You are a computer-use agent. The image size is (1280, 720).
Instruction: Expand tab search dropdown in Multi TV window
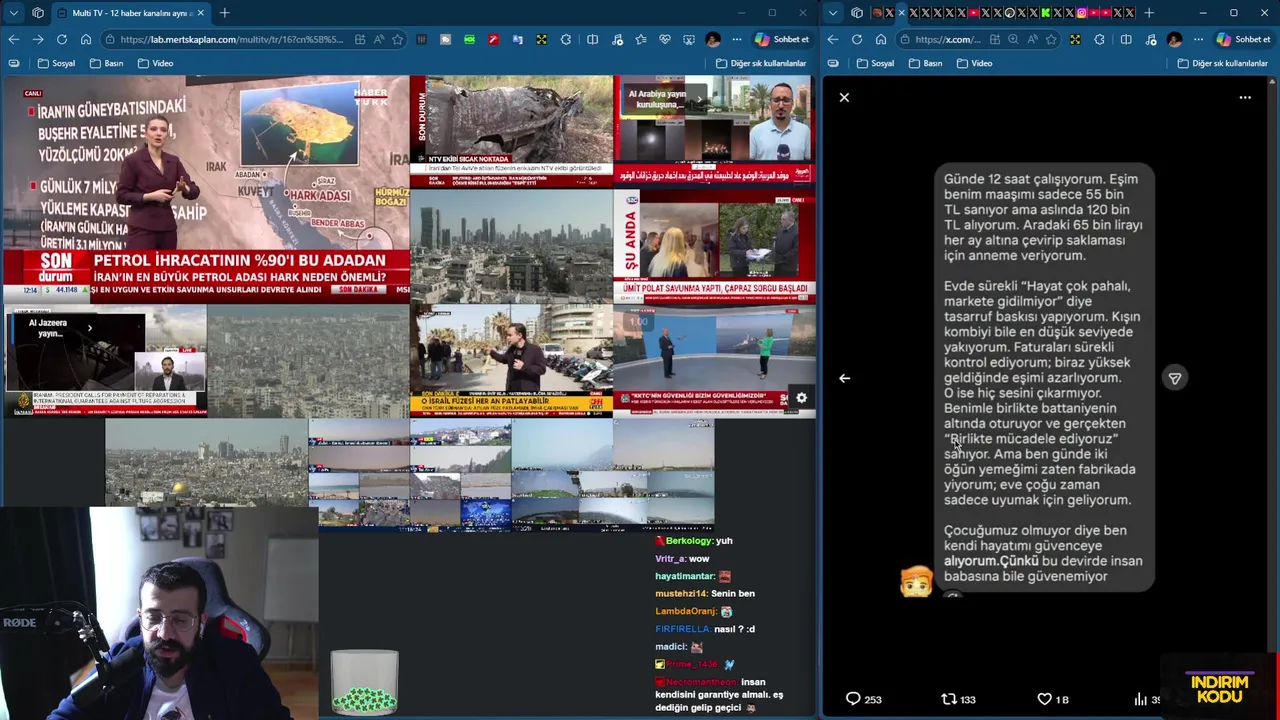click(x=13, y=13)
